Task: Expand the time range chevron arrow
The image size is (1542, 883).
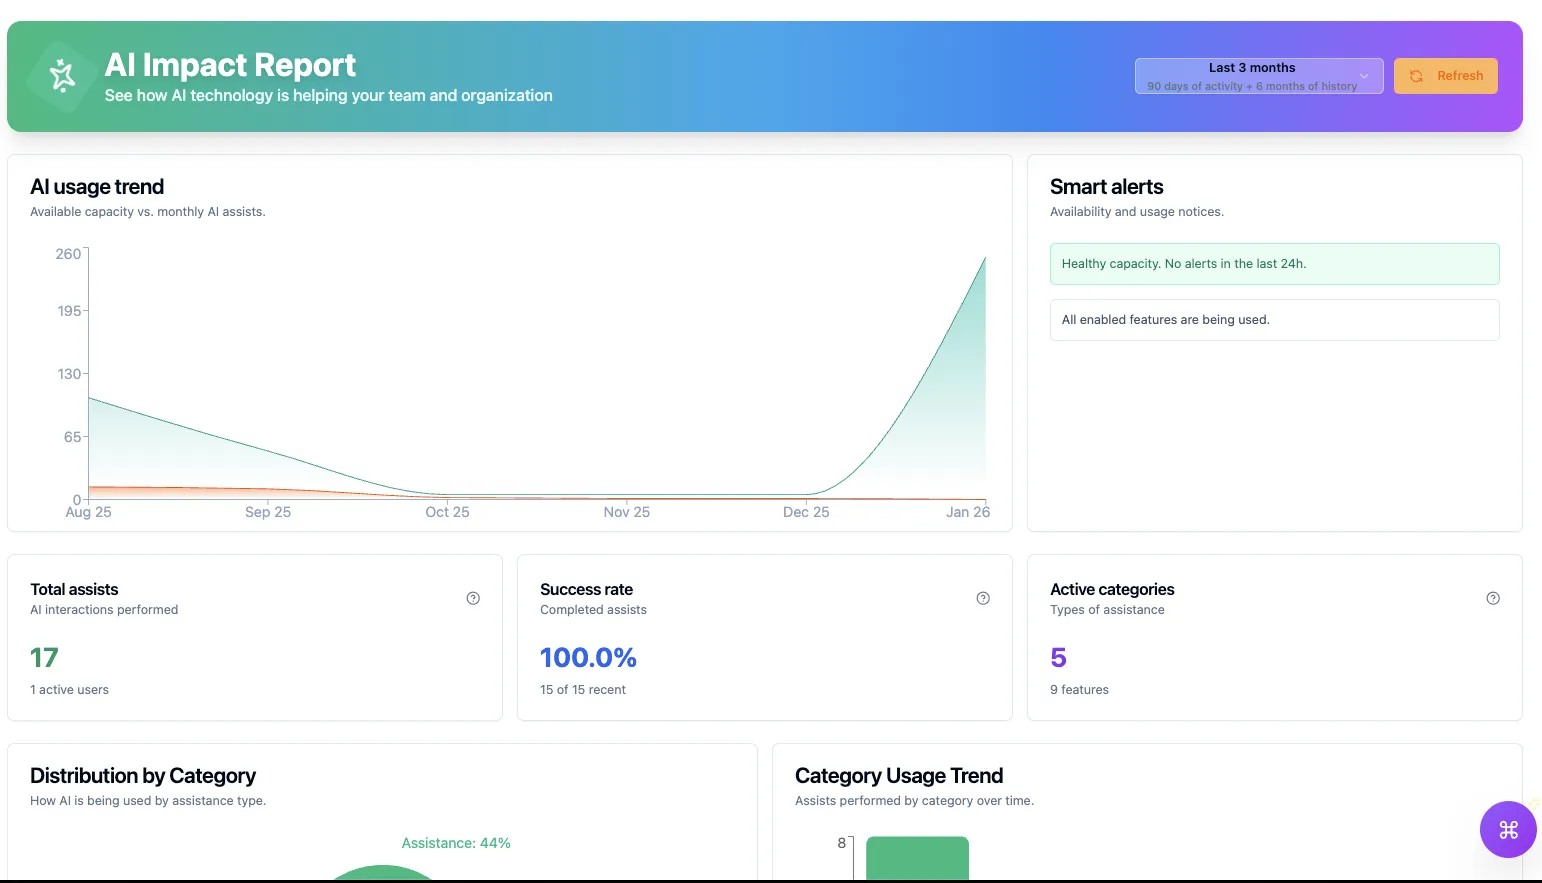Action: coord(1364,76)
